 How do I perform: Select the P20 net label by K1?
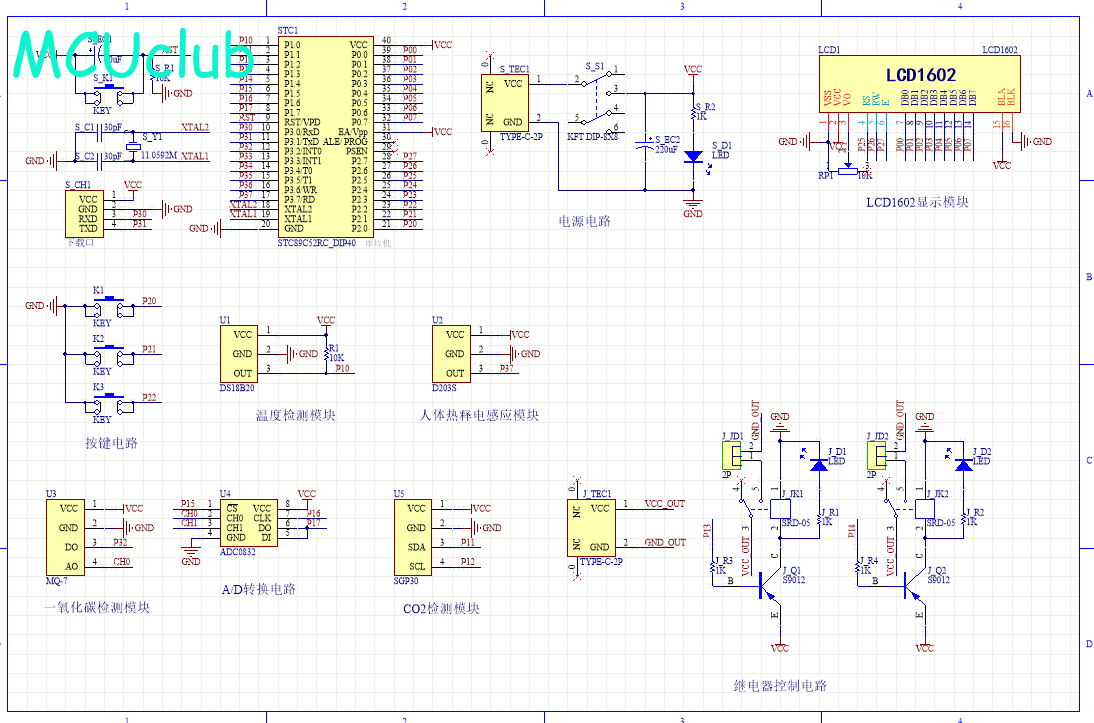tap(149, 301)
